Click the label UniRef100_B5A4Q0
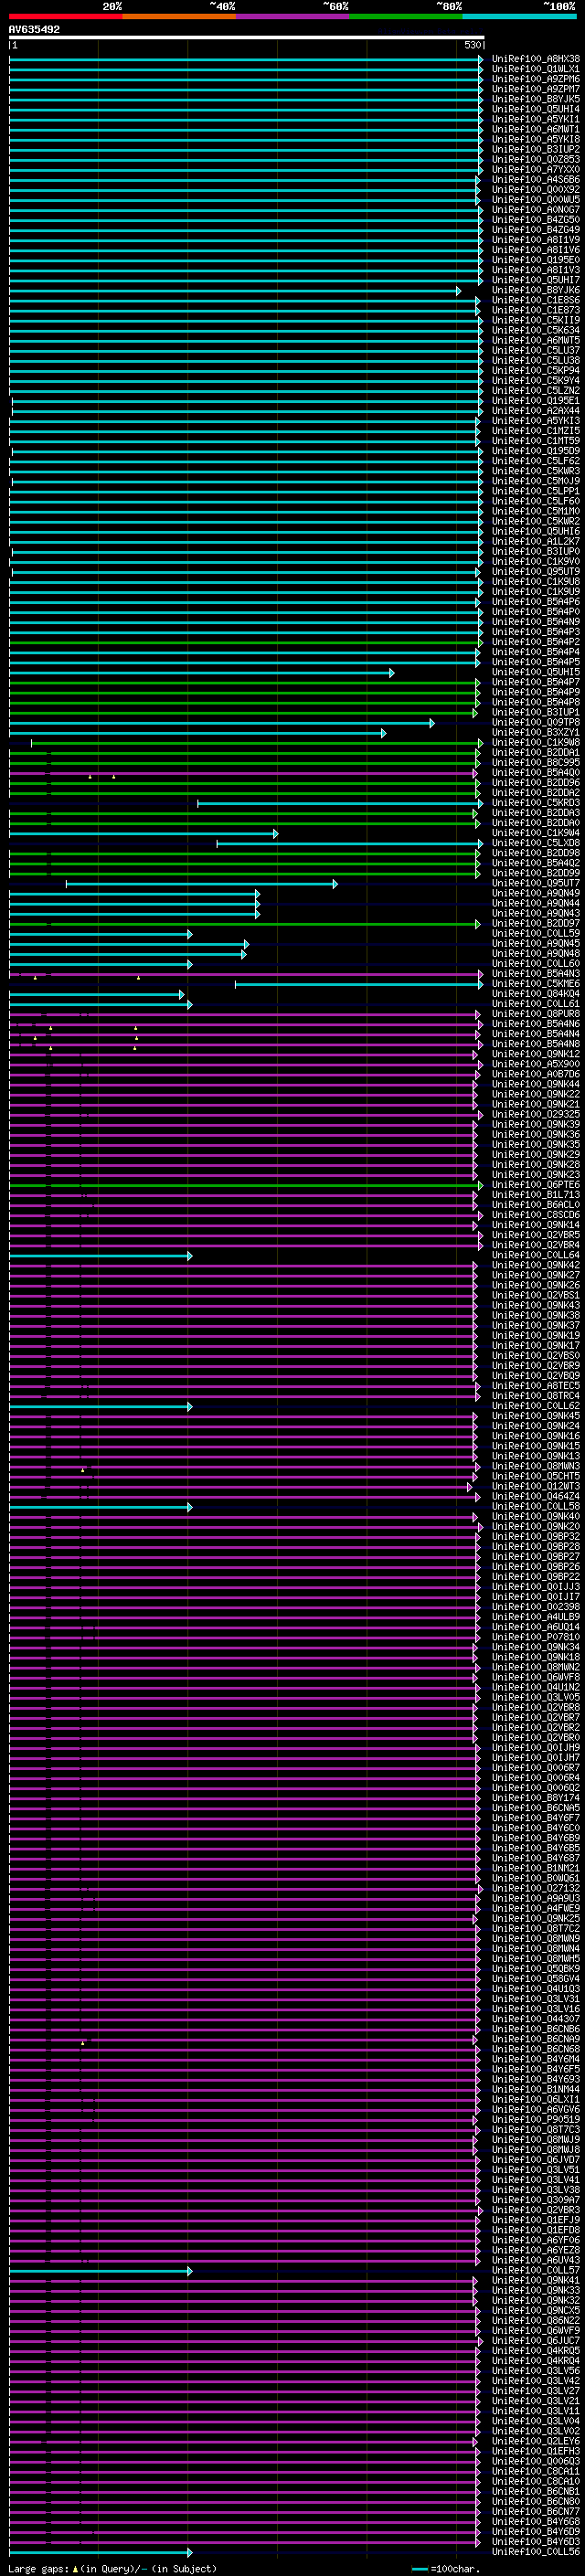The height and width of the screenshot is (2576, 585). pos(535,773)
